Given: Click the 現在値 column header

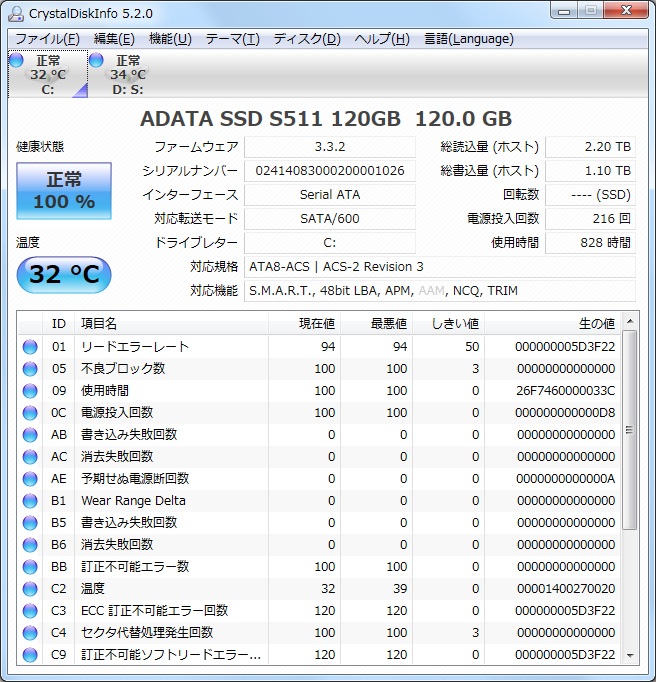Looking at the screenshot, I should point(305,324).
